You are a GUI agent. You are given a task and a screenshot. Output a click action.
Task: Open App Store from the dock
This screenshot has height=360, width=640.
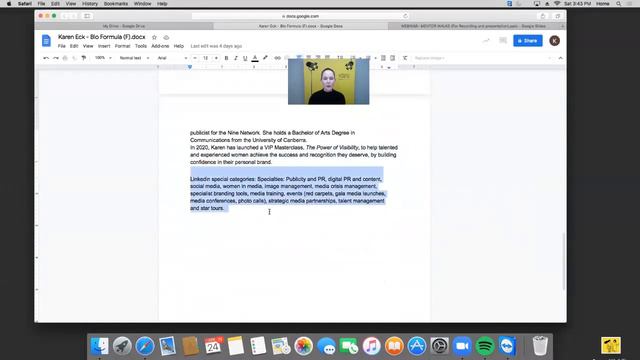[417, 346]
